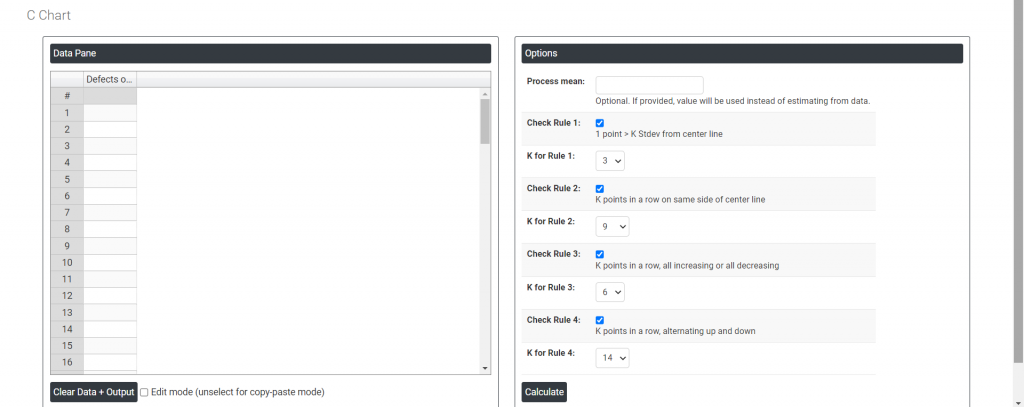Uncheck the Check Rule 1 checkbox
Image resolution: width=1024 pixels, height=407 pixels.
600,123
